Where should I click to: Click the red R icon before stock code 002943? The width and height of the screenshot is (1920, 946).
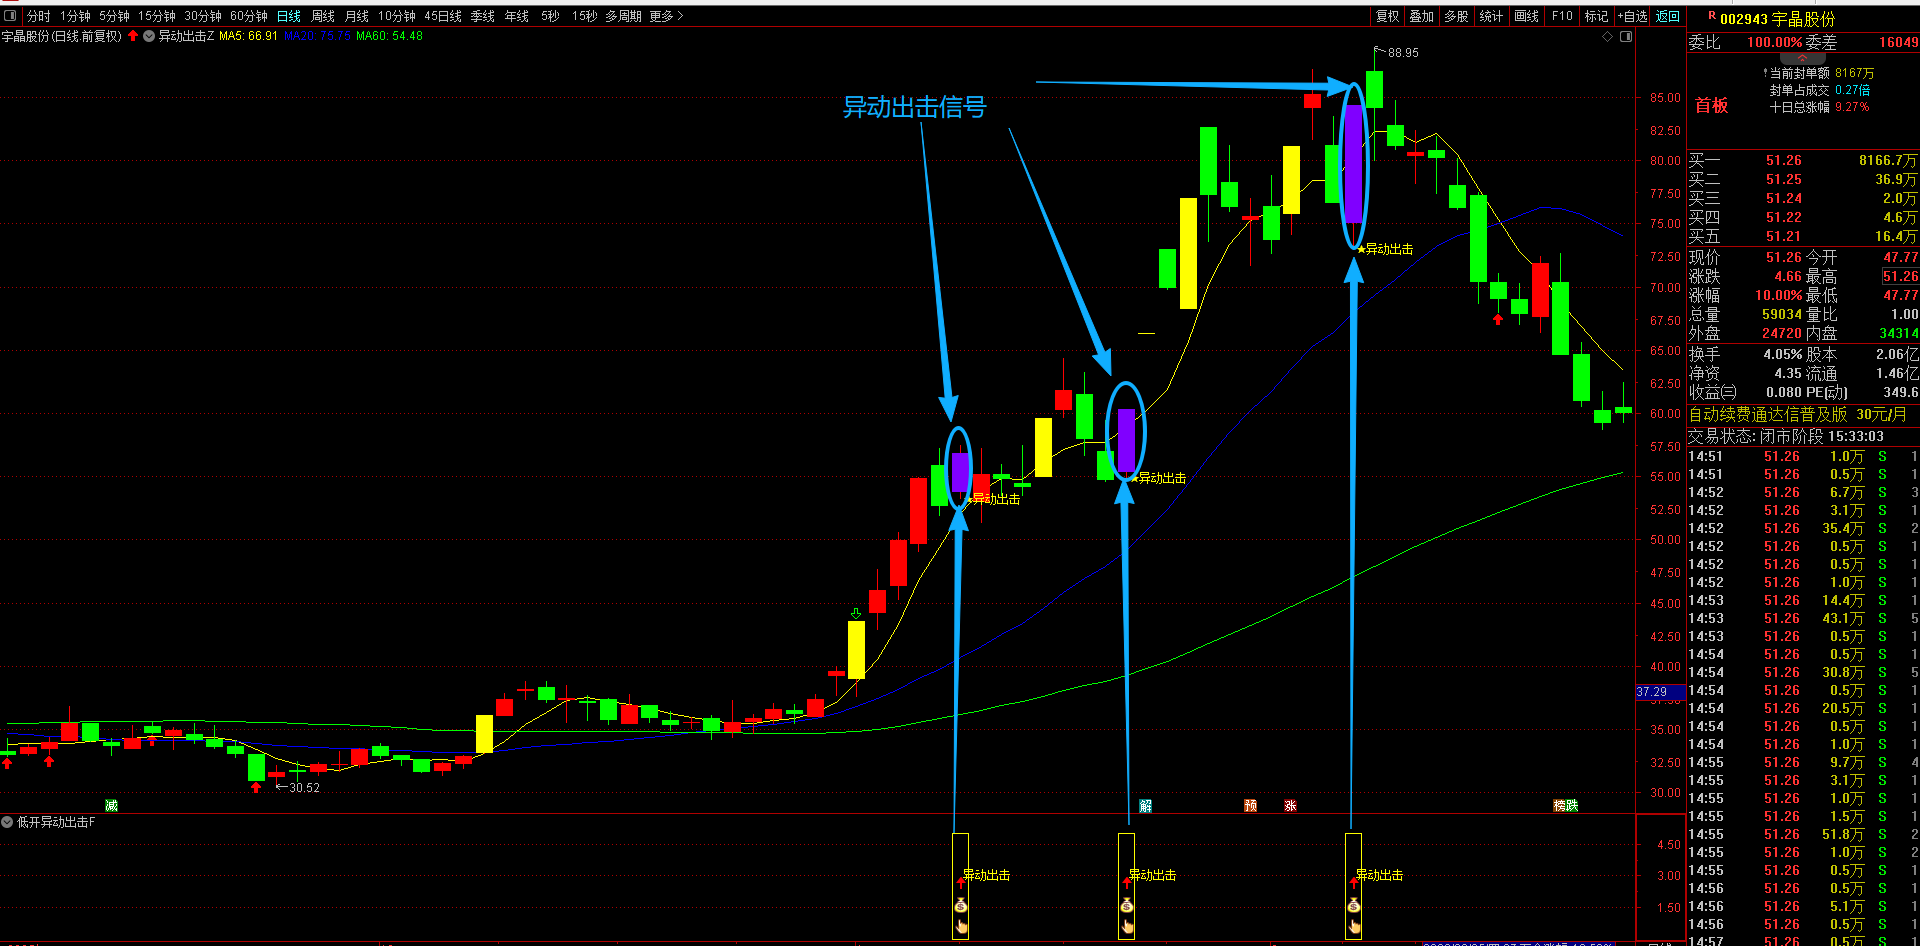[x=1712, y=16]
